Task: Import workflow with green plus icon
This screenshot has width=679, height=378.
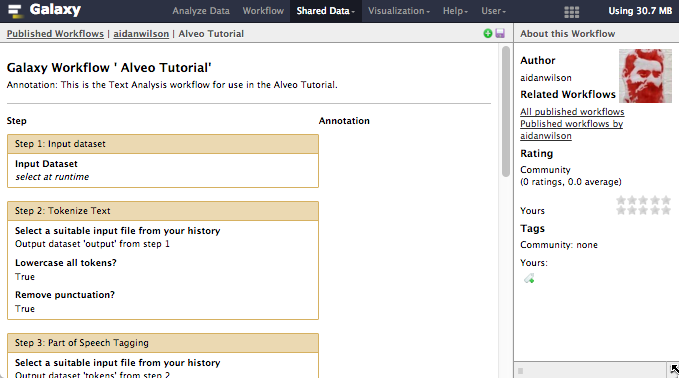Action: 488,33
